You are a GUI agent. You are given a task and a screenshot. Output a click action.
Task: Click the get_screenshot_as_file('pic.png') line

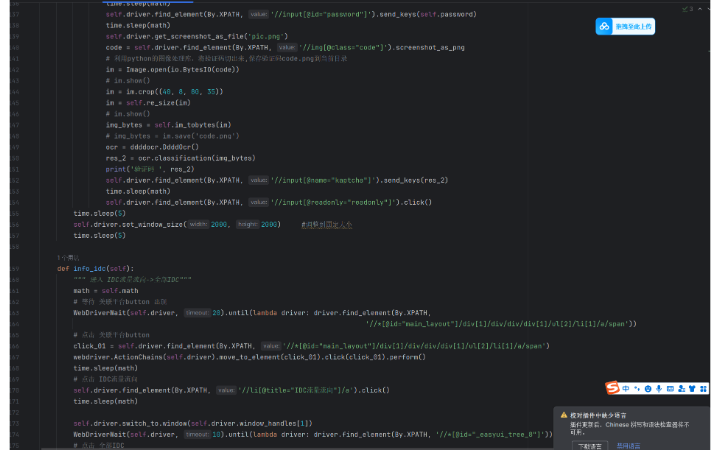click(197, 36)
